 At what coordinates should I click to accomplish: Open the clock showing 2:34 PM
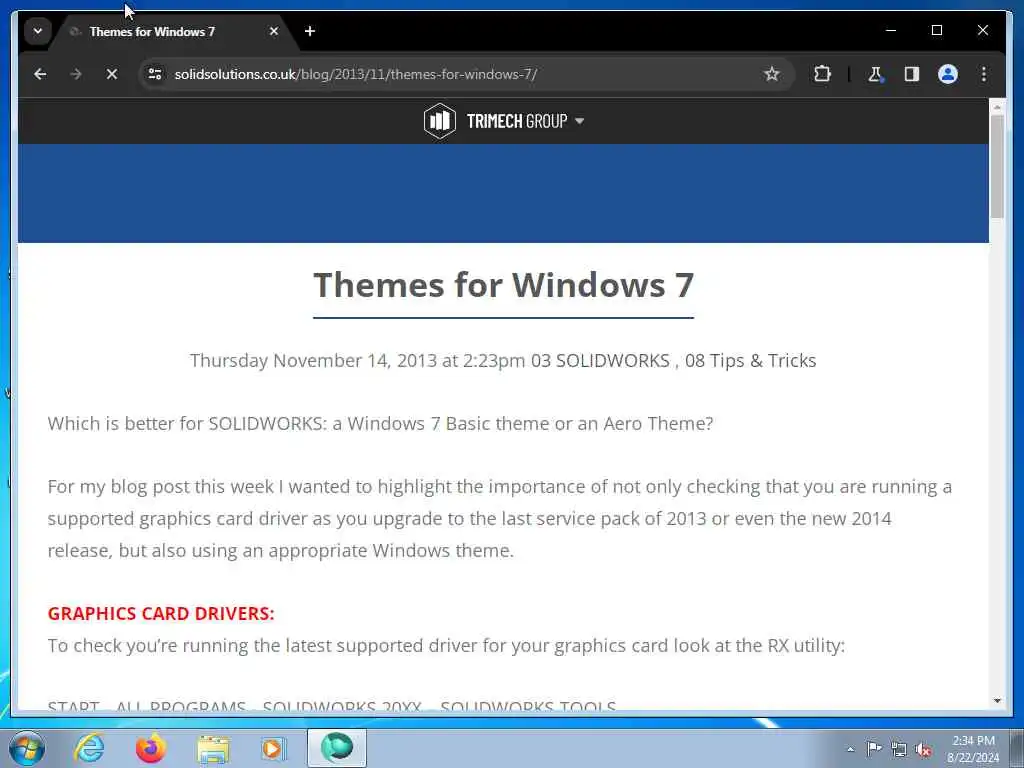click(x=973, y=749)
